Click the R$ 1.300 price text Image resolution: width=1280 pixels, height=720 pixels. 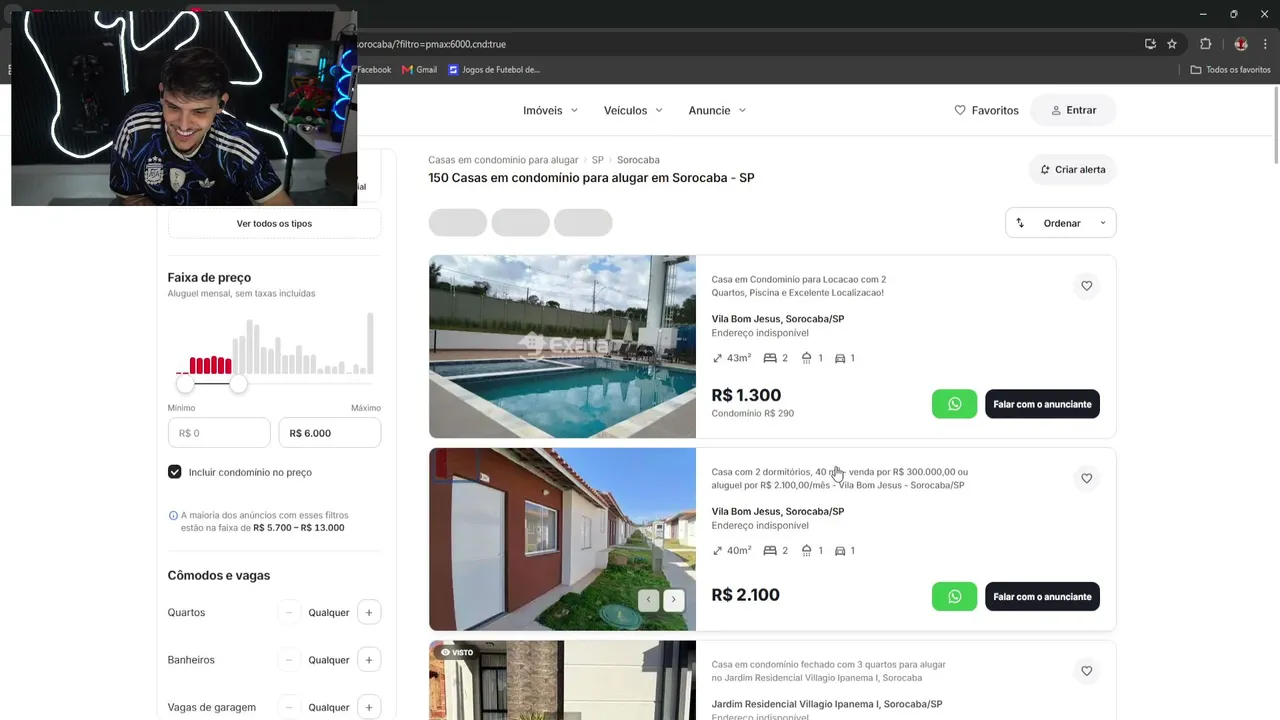click(746, 395)
